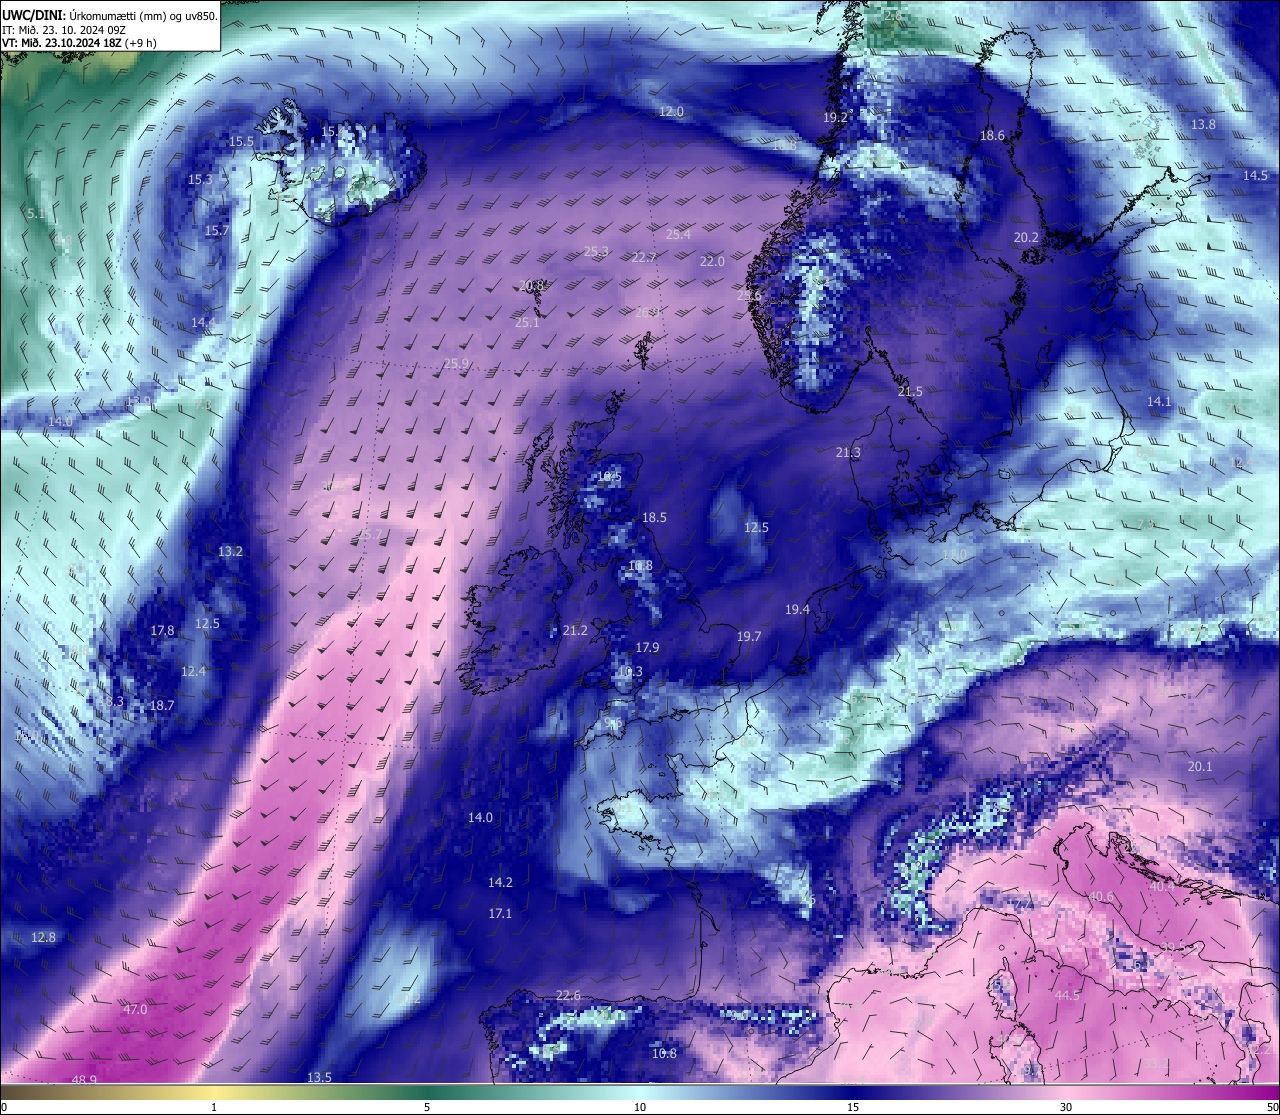Click the 21.3 value over Denmark
This screenshot has height=1115, width=1280.
coord(848,454)
